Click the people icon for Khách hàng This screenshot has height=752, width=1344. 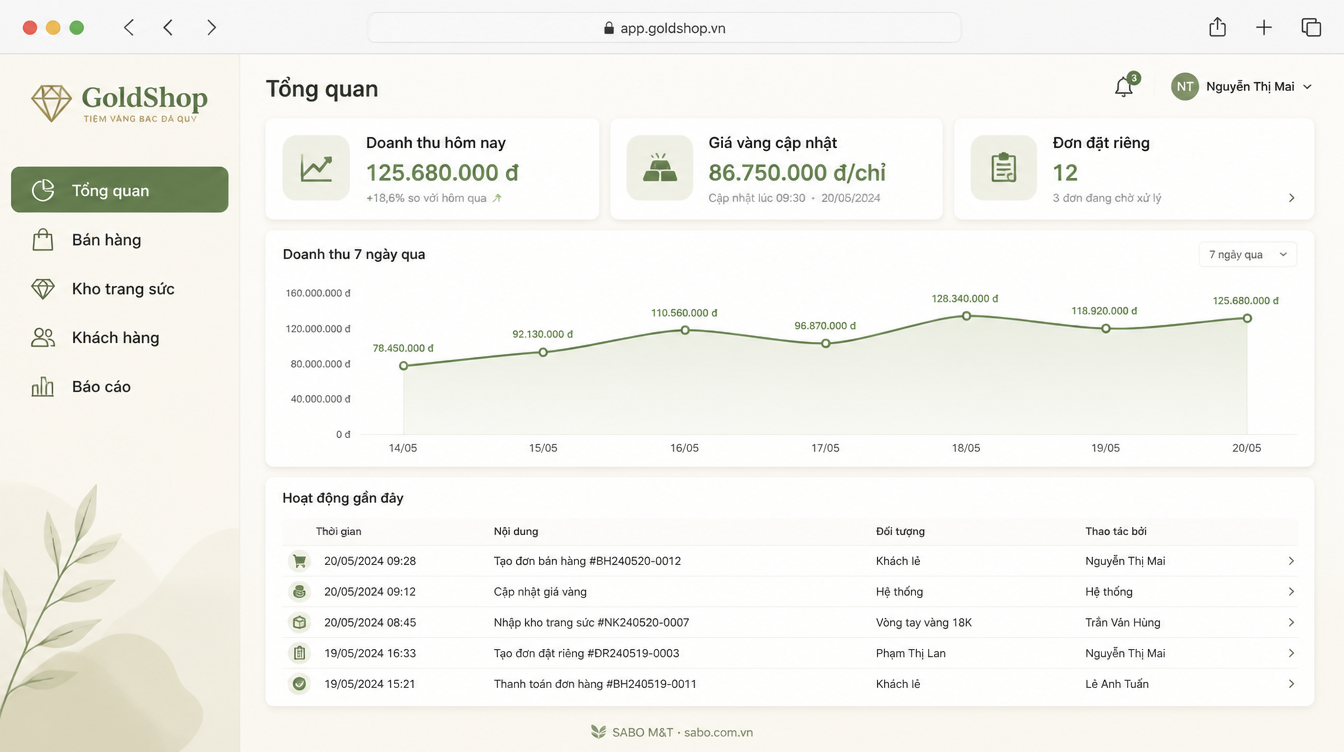[42, 338]
